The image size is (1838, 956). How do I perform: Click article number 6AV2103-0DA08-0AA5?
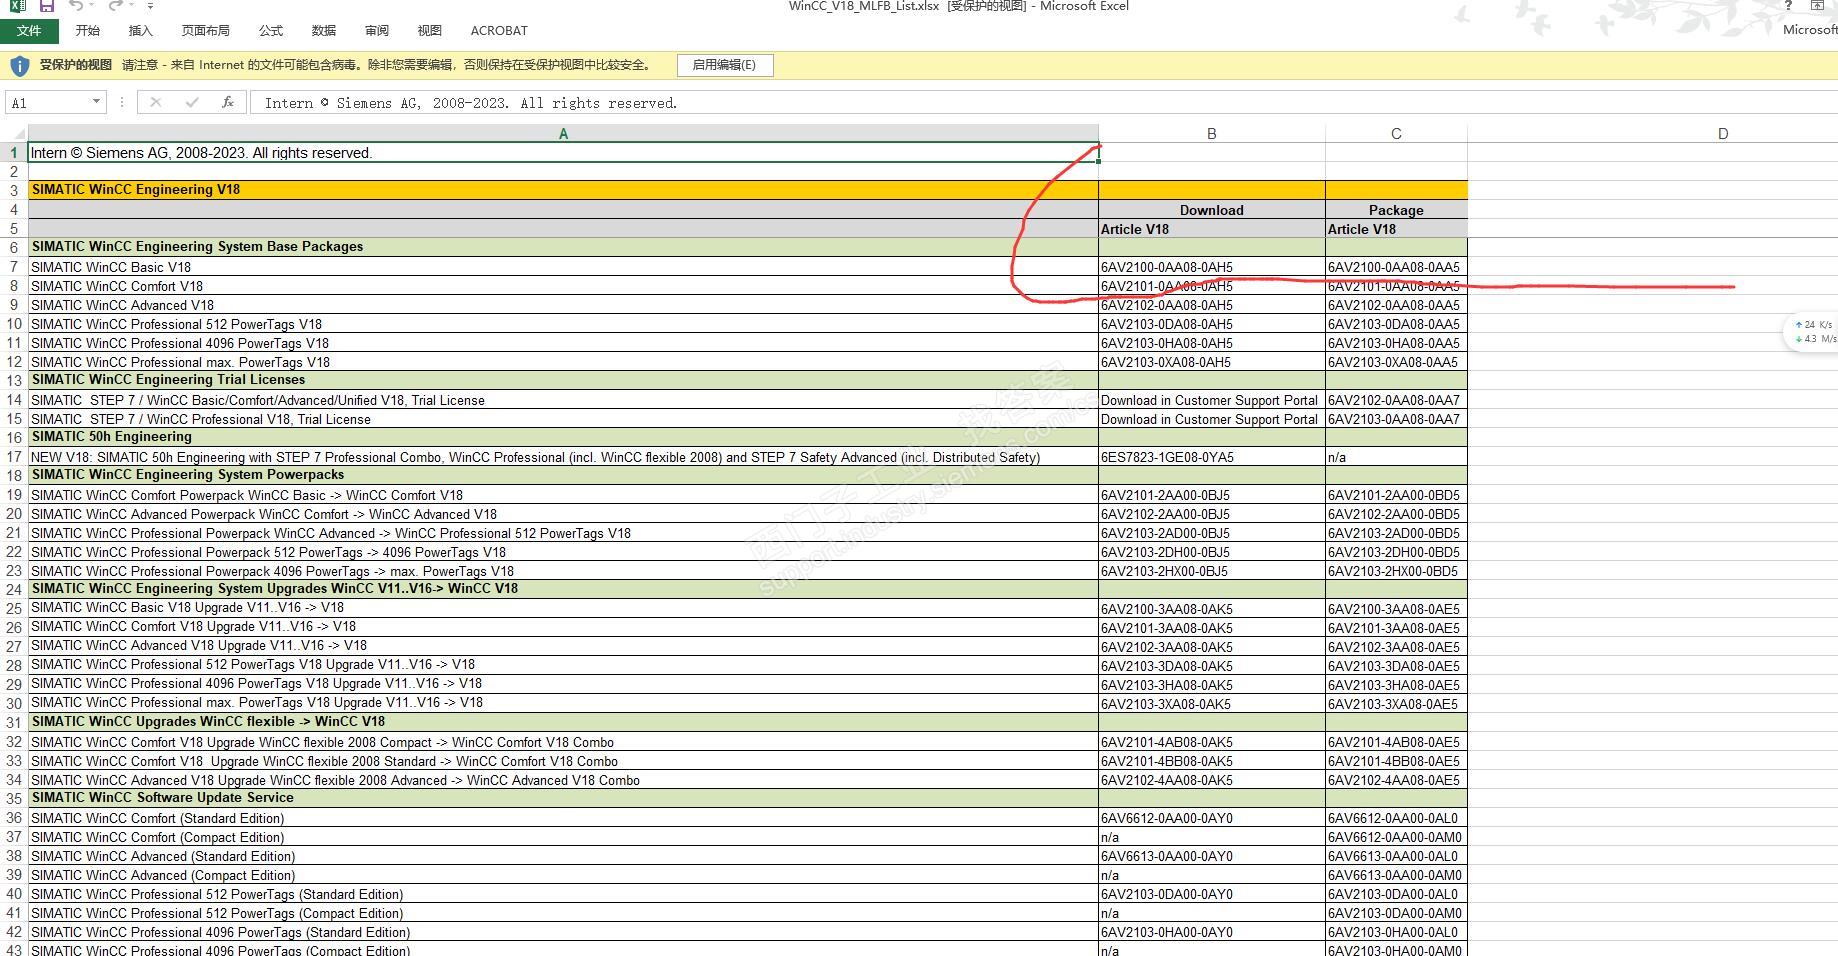[1396, 324]
